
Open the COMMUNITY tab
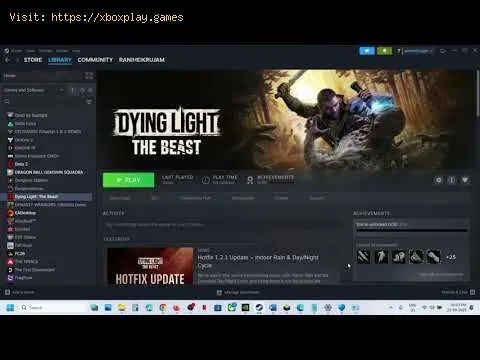tap(95, 60)
